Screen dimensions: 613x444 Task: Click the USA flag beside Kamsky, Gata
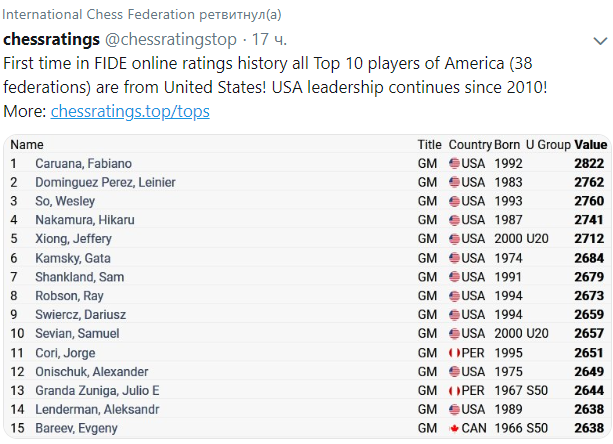pos(454,258)
